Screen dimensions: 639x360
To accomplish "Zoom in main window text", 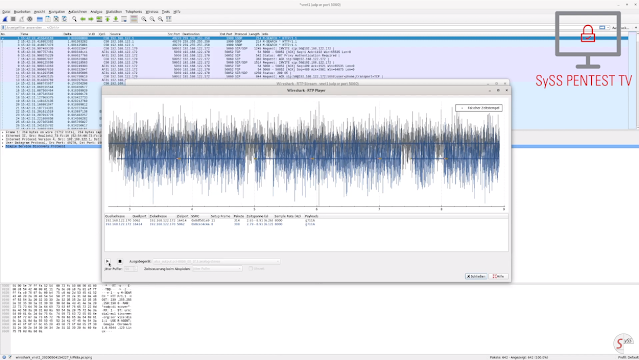I will [x=144, y=19].
